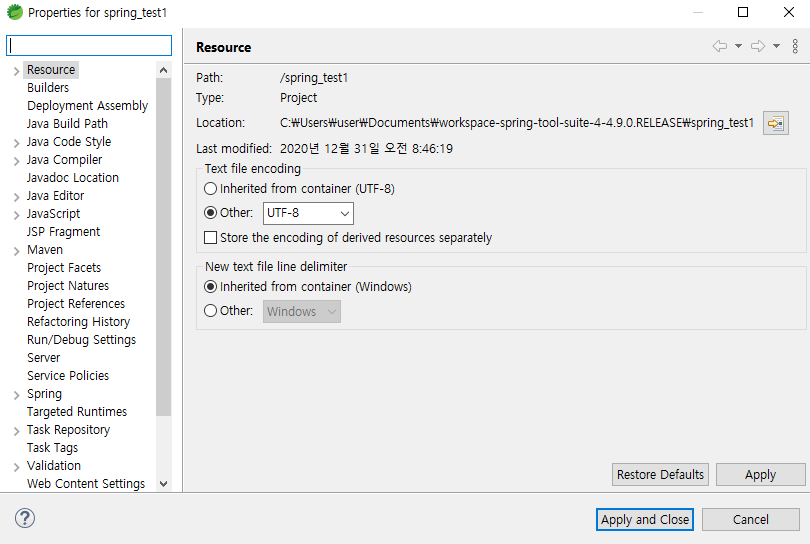Select Targeted Runtimes page

click(x=76, y=411)
